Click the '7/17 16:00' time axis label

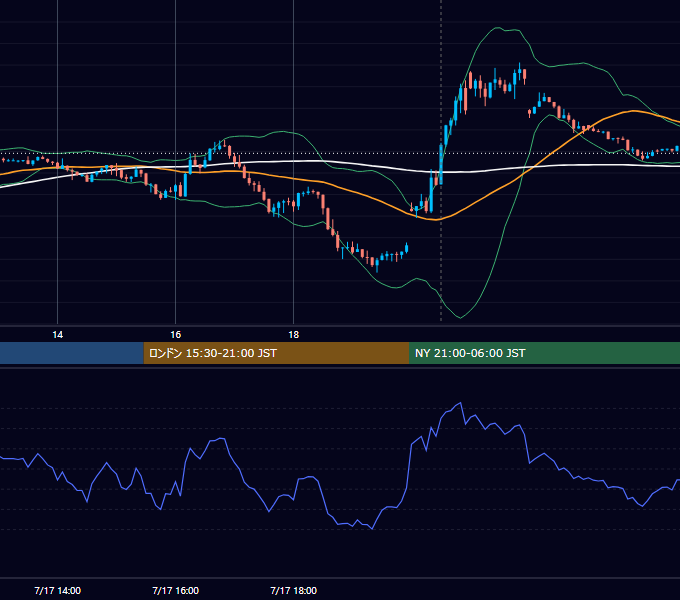tap(175, 590)
